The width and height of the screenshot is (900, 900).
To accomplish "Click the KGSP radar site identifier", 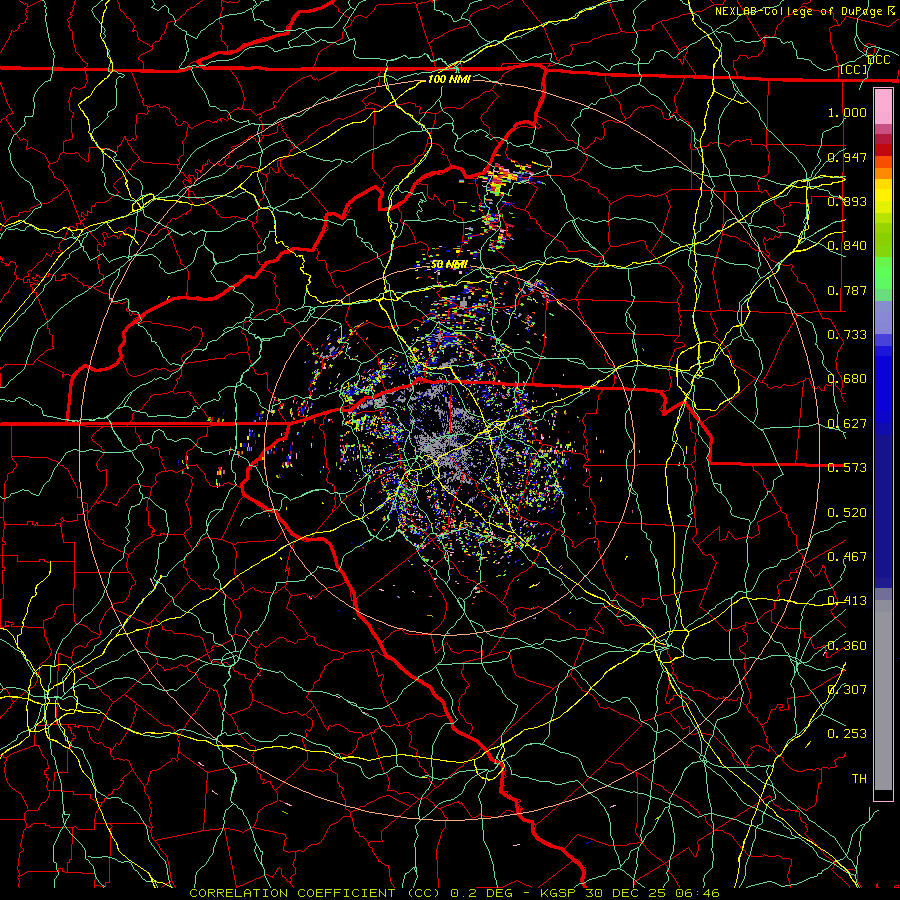I will [x=560, y=893].
